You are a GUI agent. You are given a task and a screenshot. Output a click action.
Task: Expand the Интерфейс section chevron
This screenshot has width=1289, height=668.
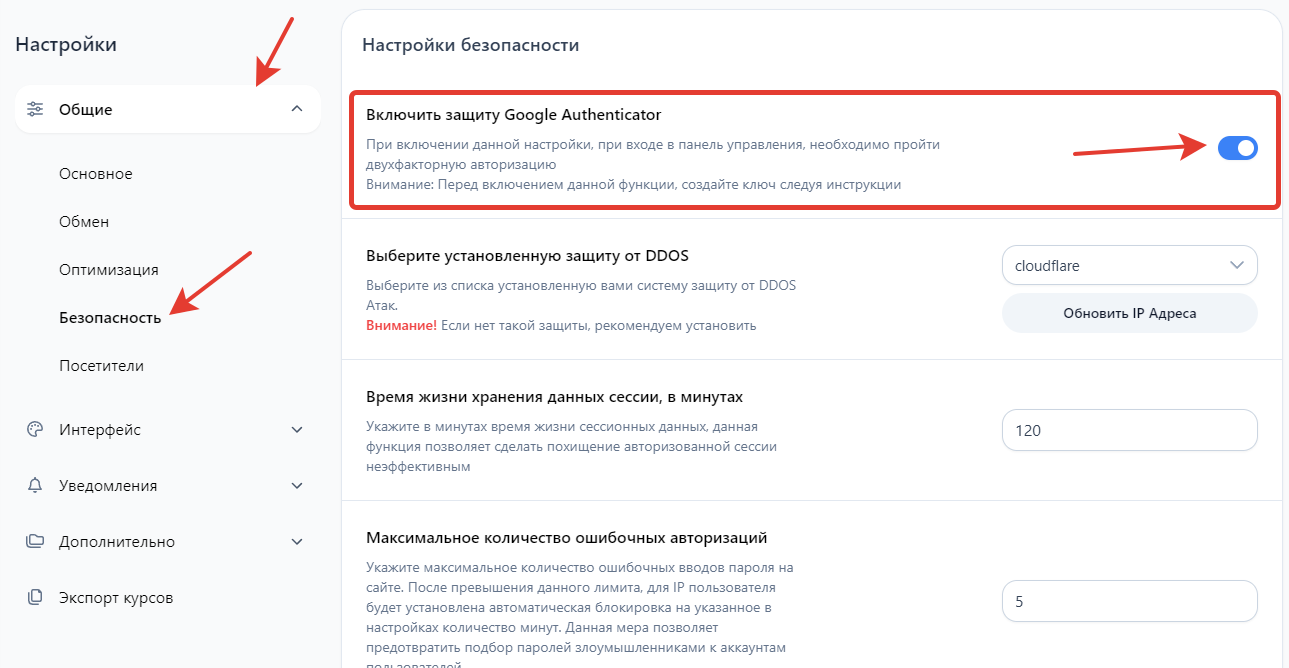click(296, 430)
